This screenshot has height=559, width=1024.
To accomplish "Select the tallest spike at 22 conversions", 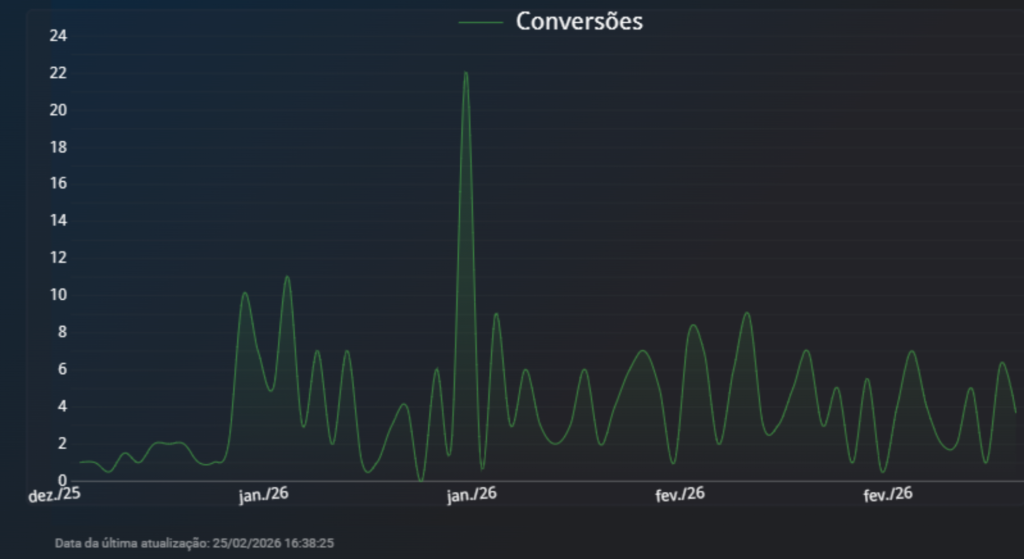I will [465, 73].
